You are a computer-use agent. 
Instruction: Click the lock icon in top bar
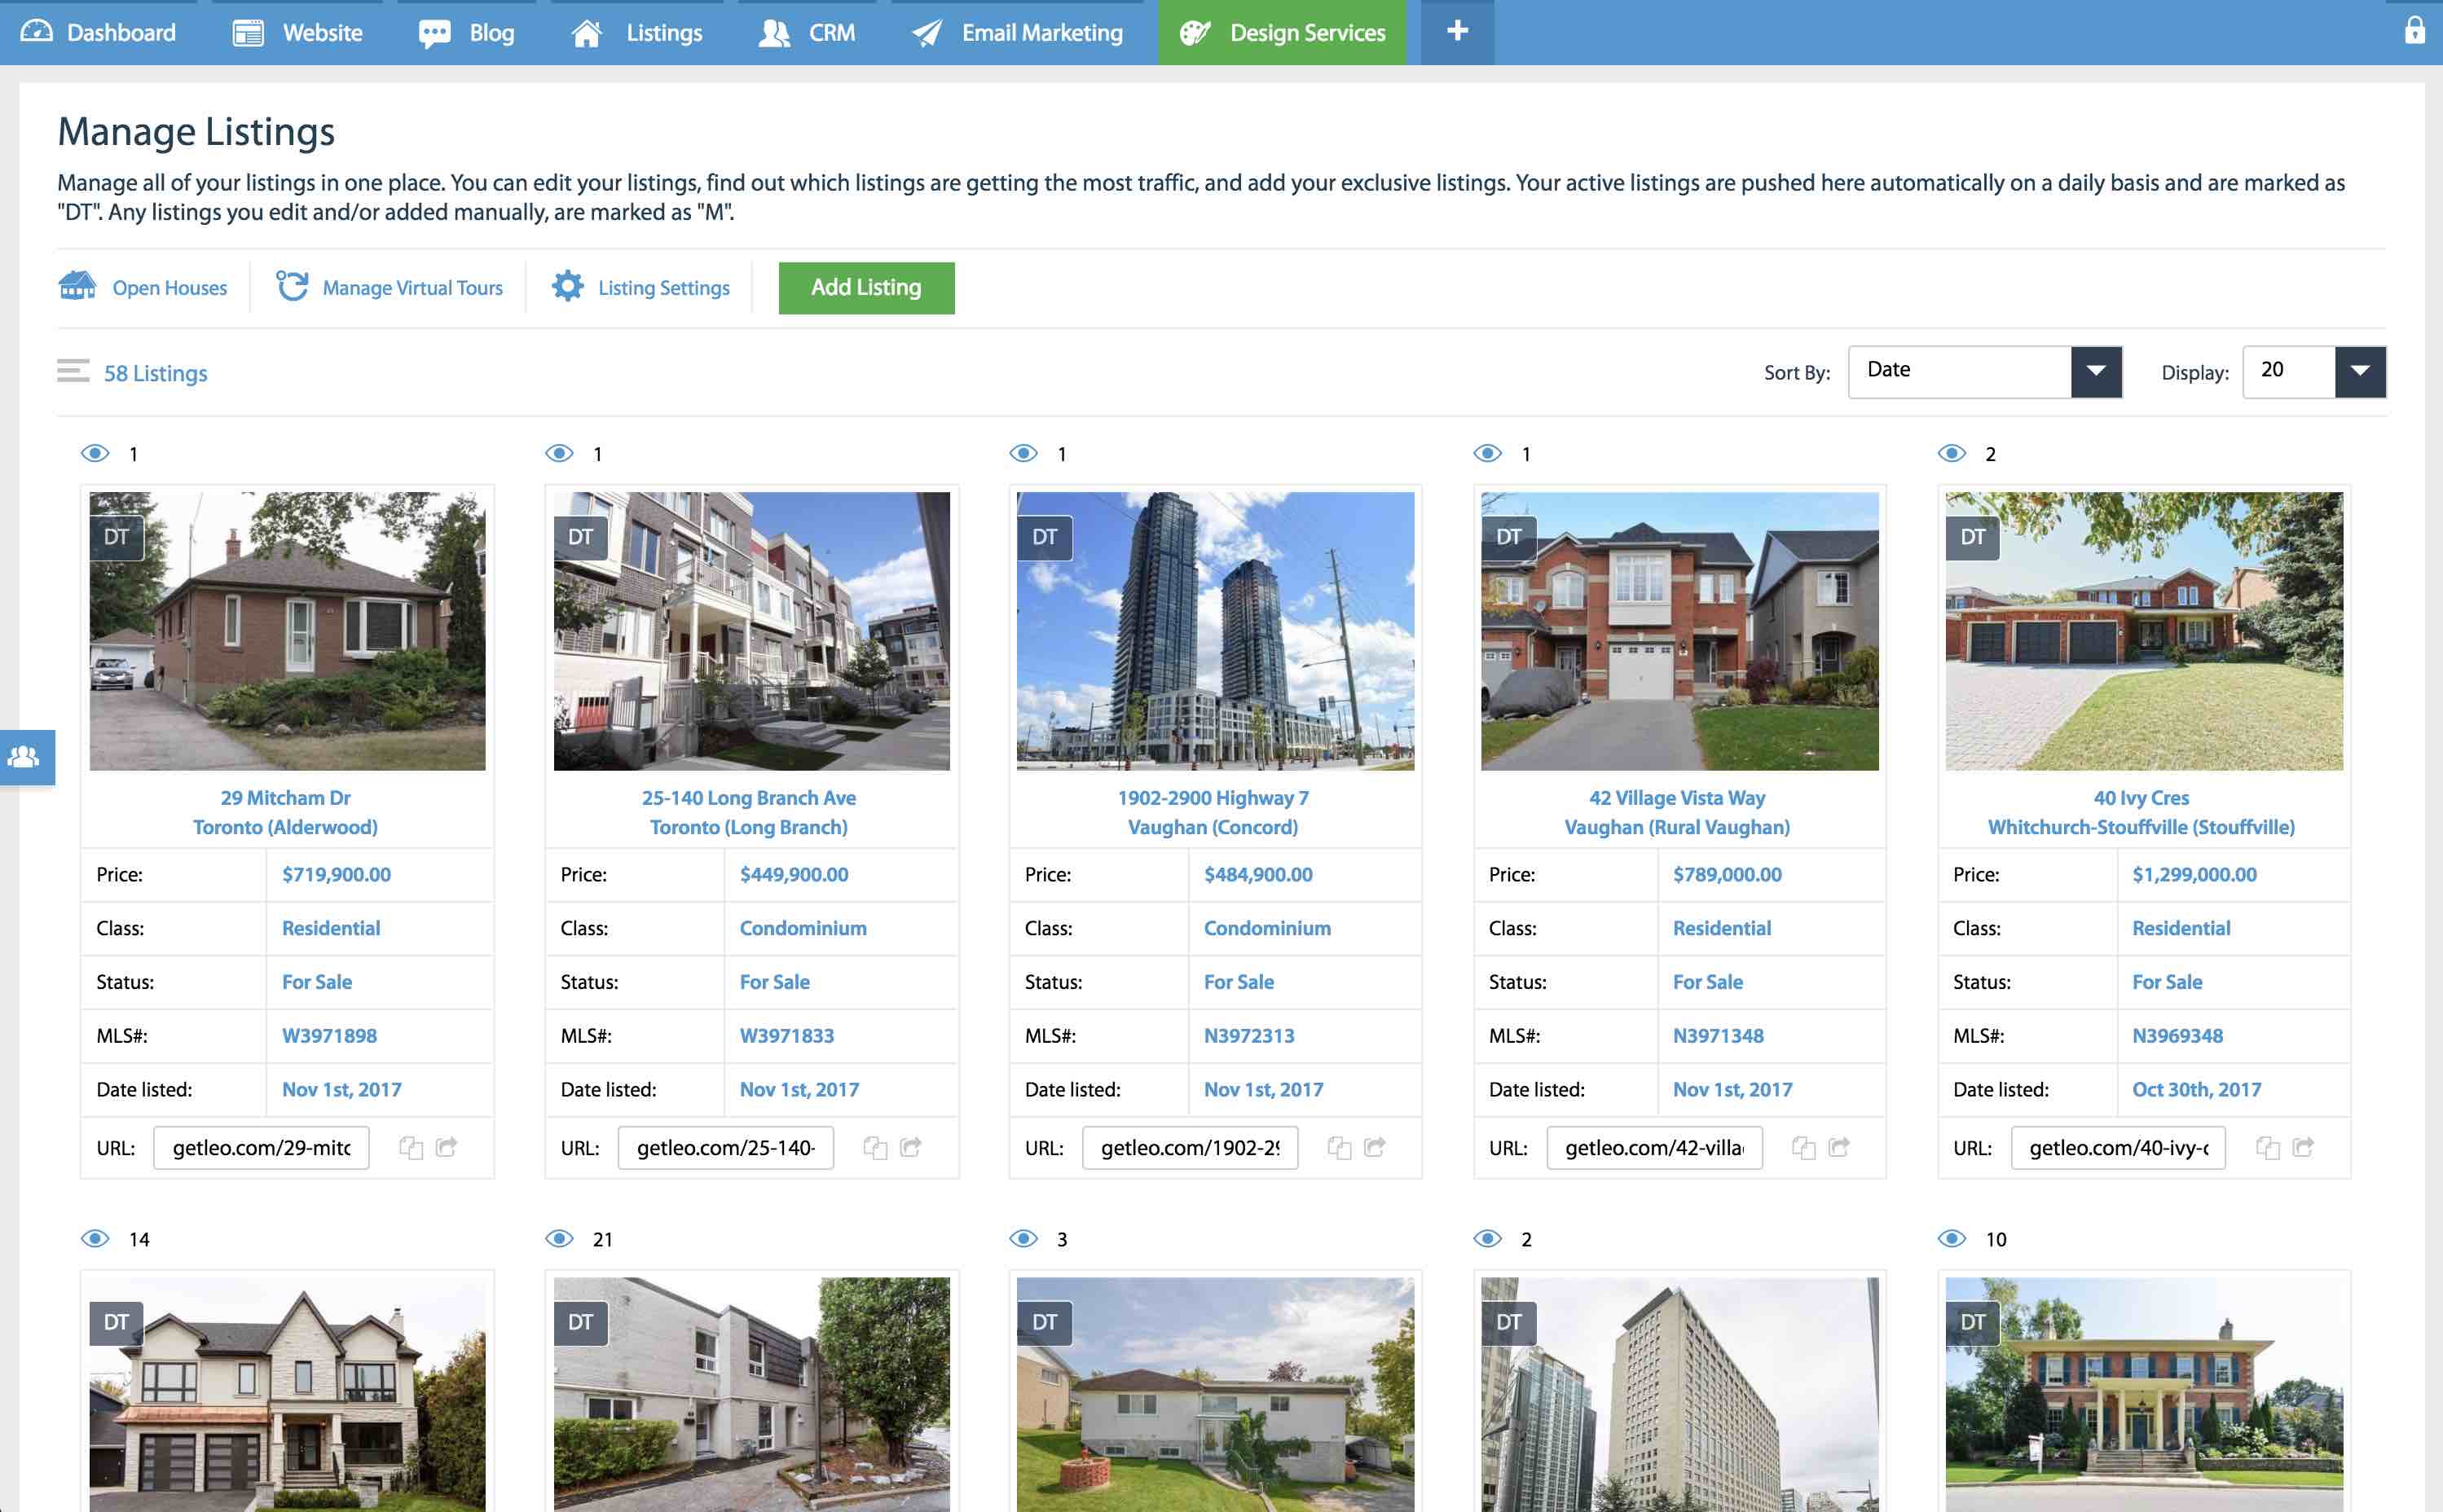click(x=2414, y=31)
